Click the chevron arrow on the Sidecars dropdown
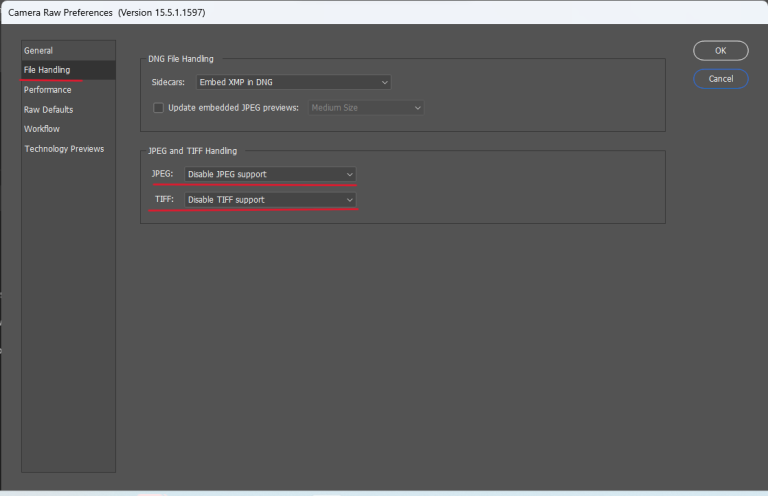Image resolution: width=768 pixels, height=496 pixels. [384, 82]
